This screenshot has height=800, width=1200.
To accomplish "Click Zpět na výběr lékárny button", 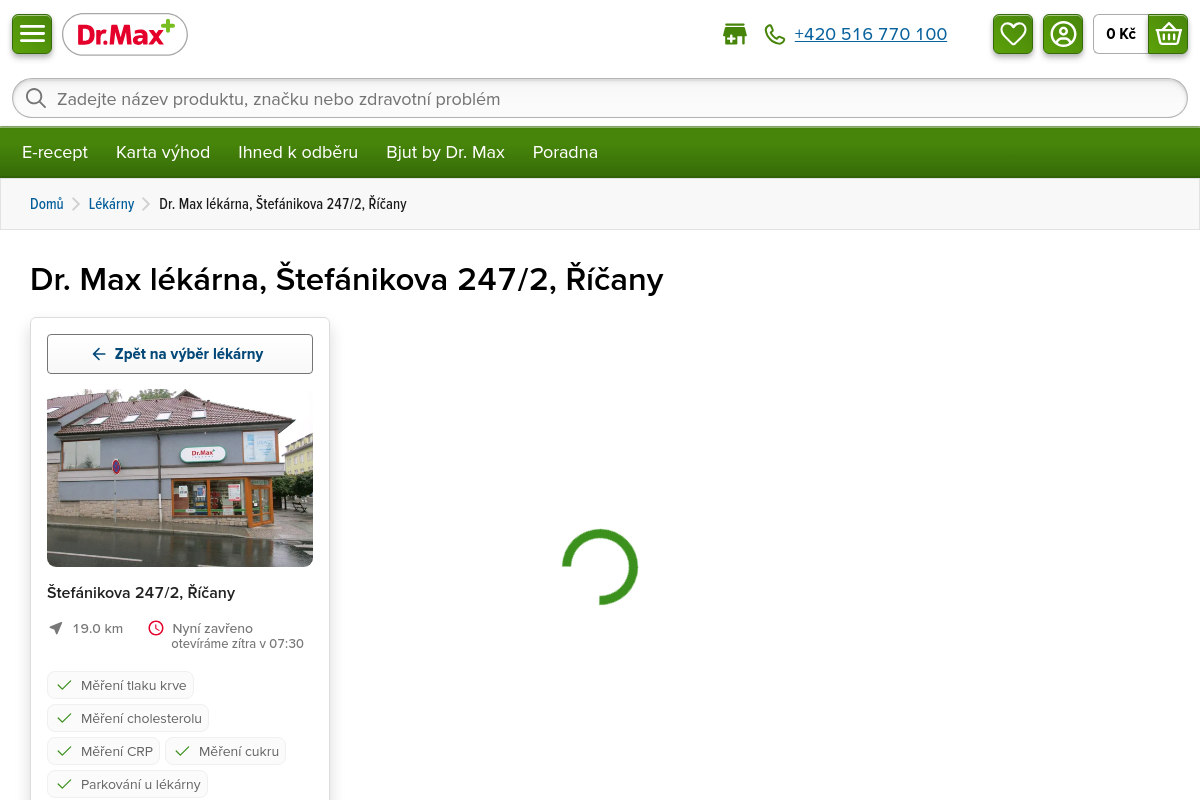I will [180, 354].
